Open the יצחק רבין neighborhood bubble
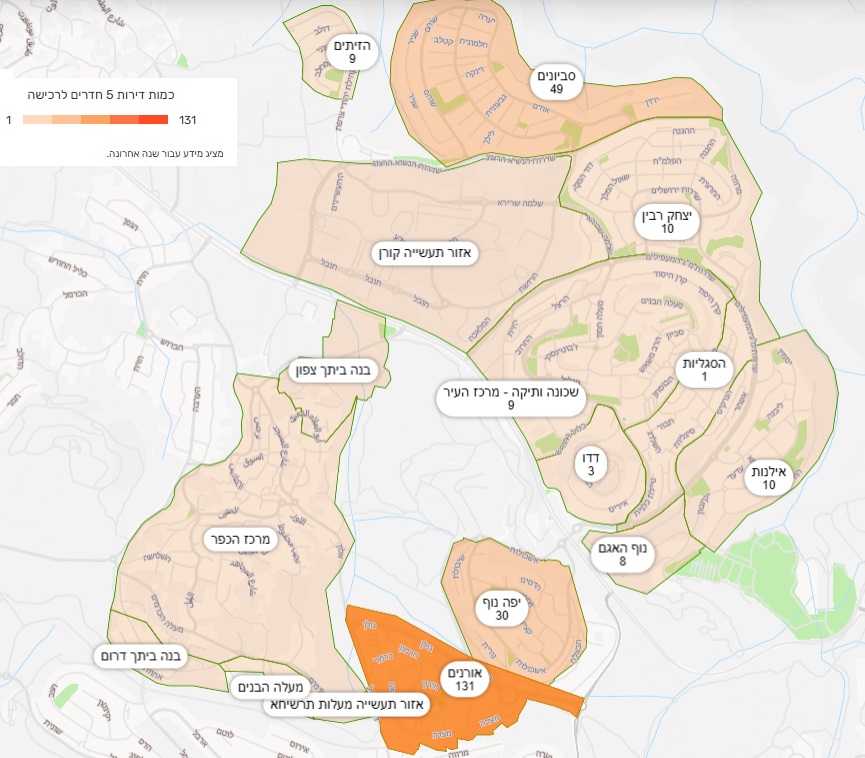 point(667,222)
